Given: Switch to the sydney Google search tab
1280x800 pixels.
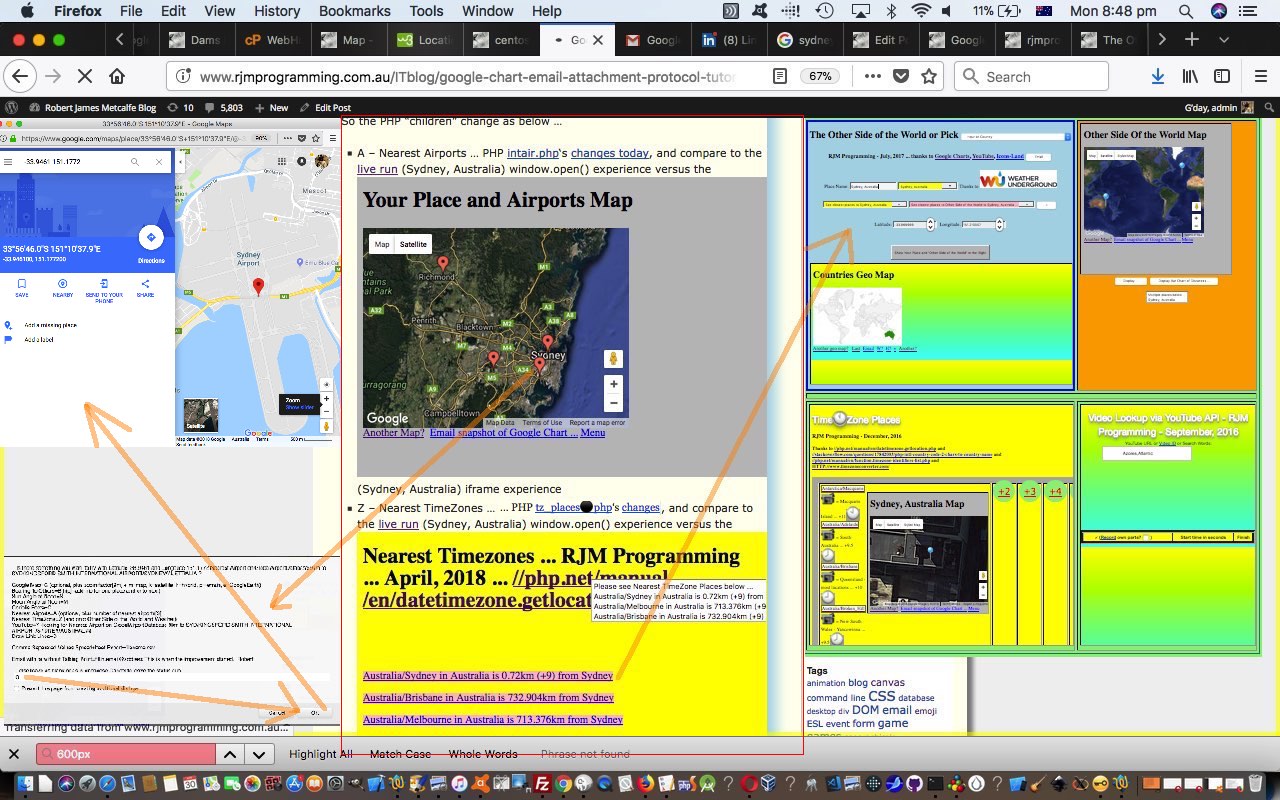Looking at the screenshot, I should [806, 40].
